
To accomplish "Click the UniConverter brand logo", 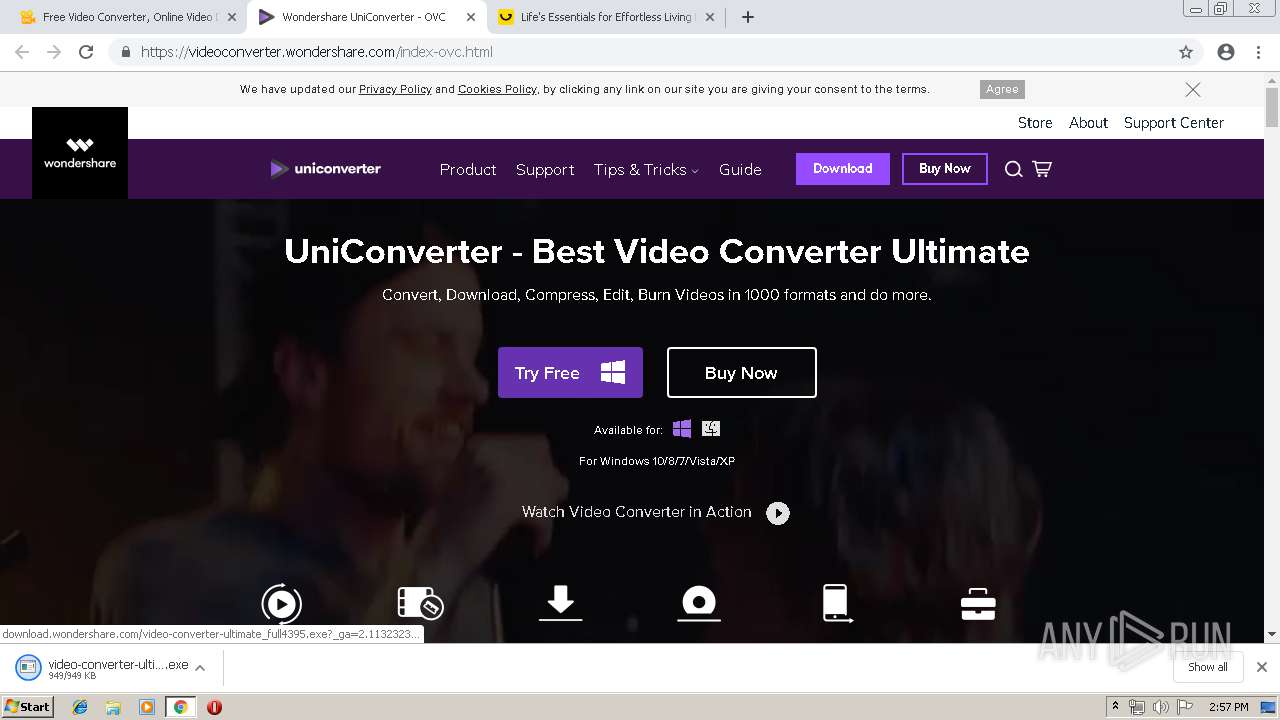I will click(326, 169).
